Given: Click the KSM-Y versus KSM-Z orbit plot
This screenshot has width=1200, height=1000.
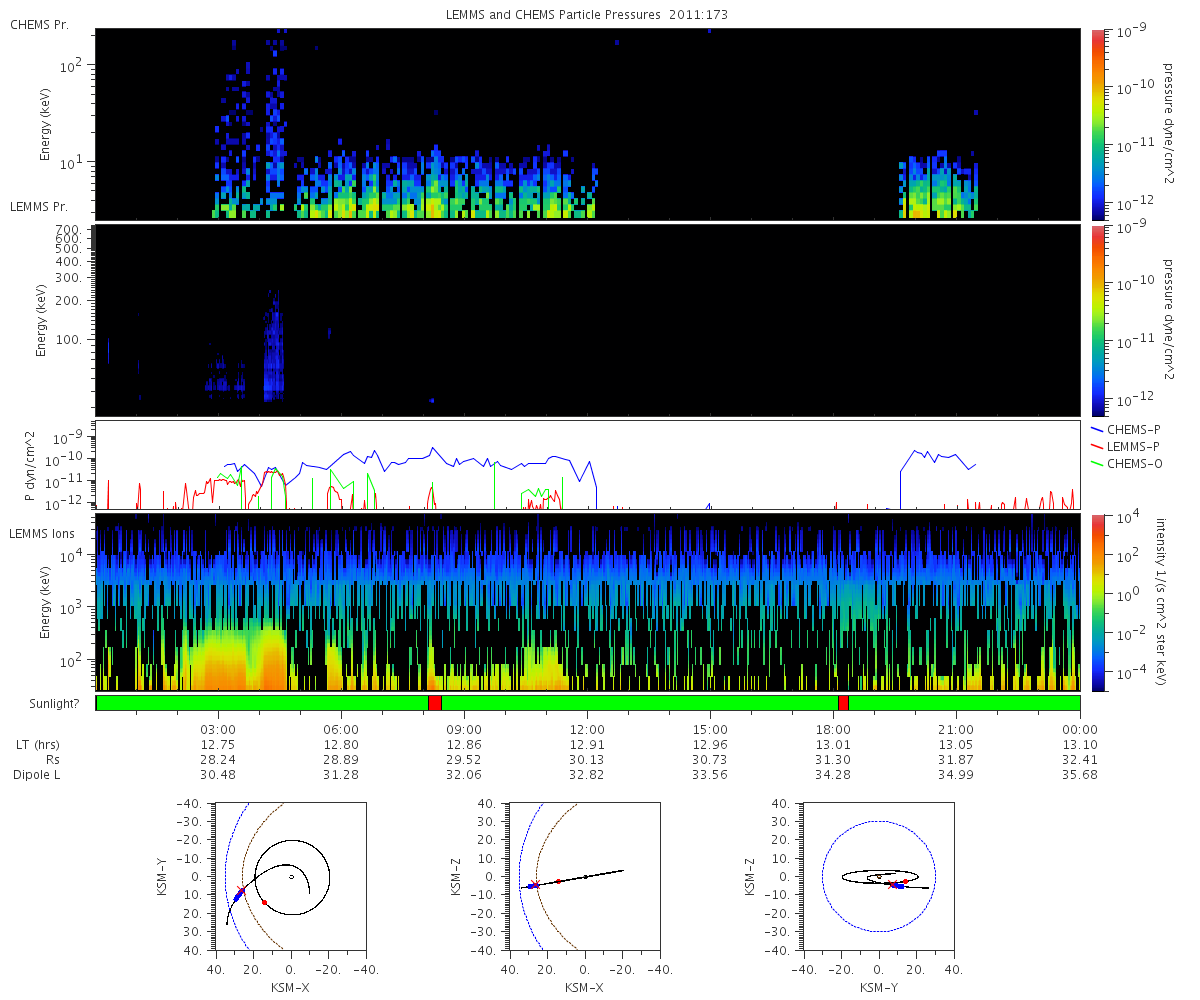Looking at the screenshot, I should tap(878, 876).
